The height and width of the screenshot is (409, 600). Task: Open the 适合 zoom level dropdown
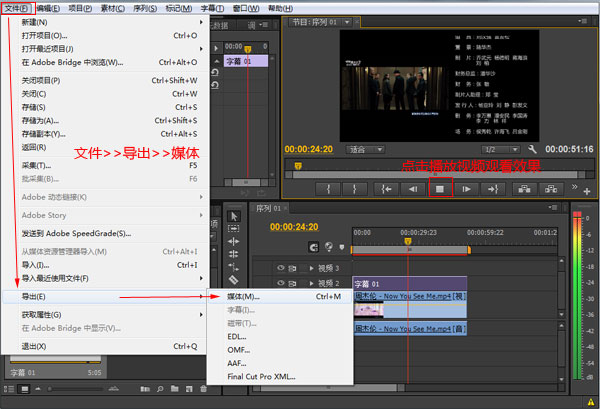tap(365, 150)
